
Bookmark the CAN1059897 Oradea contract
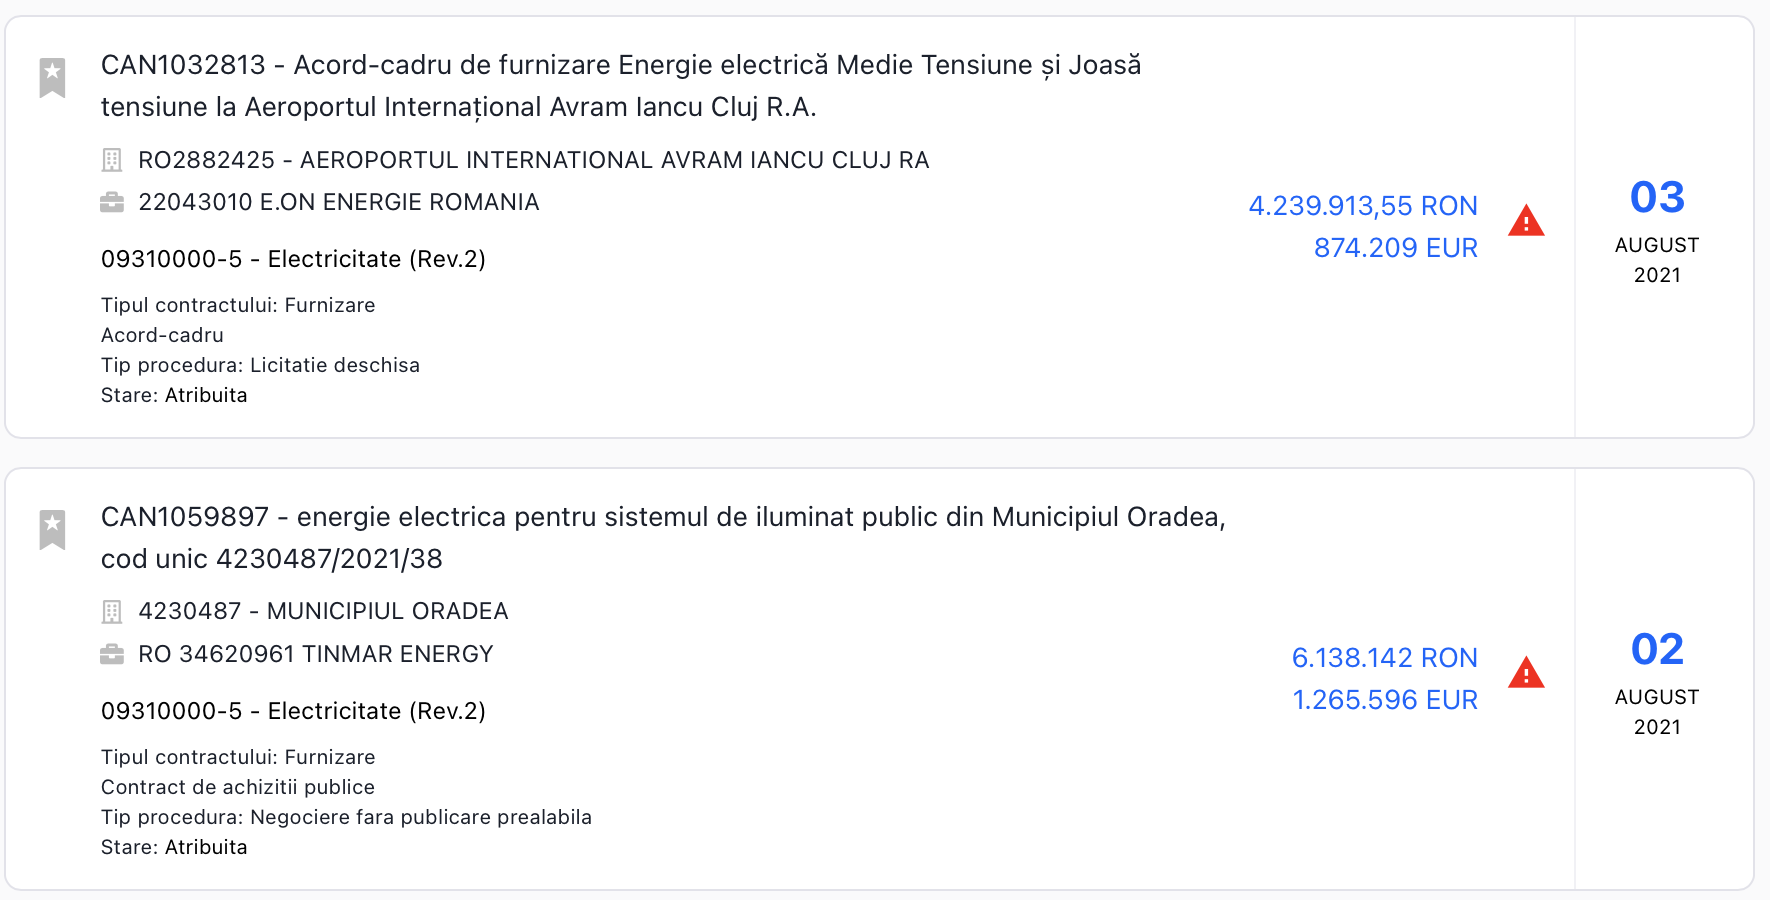click(52, 529)
